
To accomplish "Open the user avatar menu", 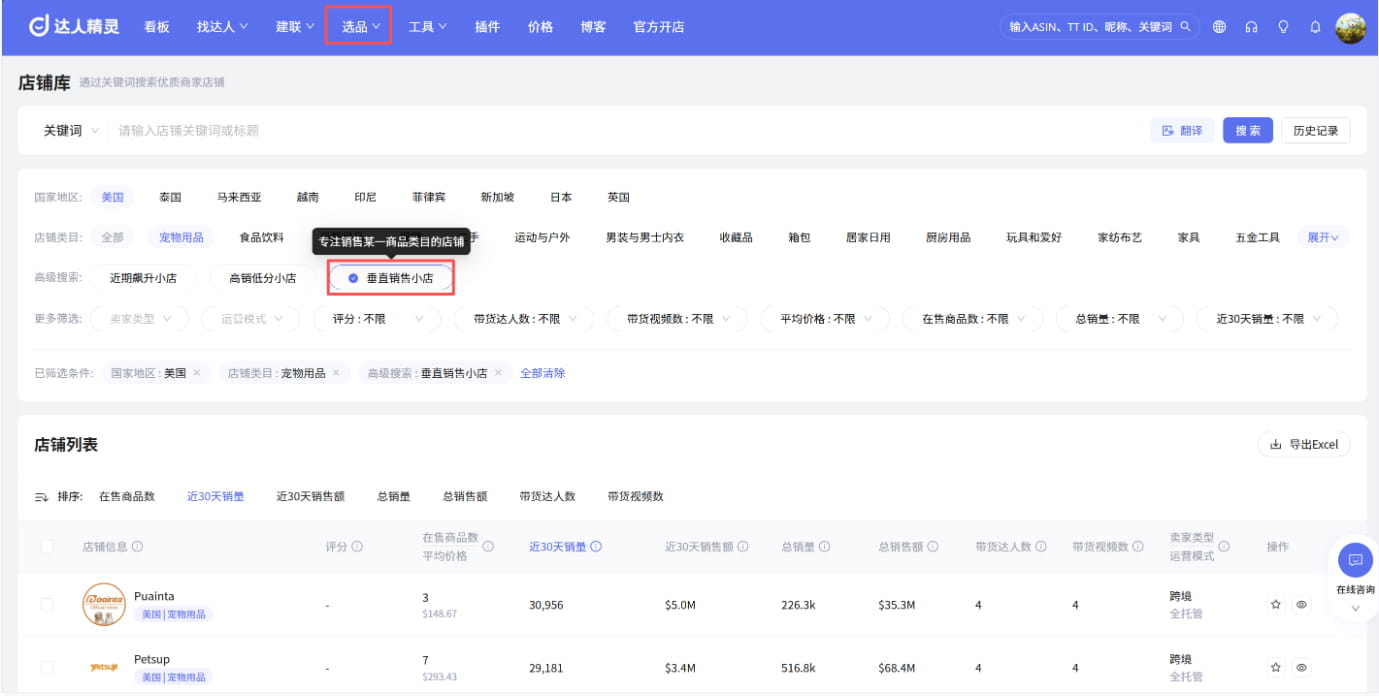I will (x=1351, y=27).
